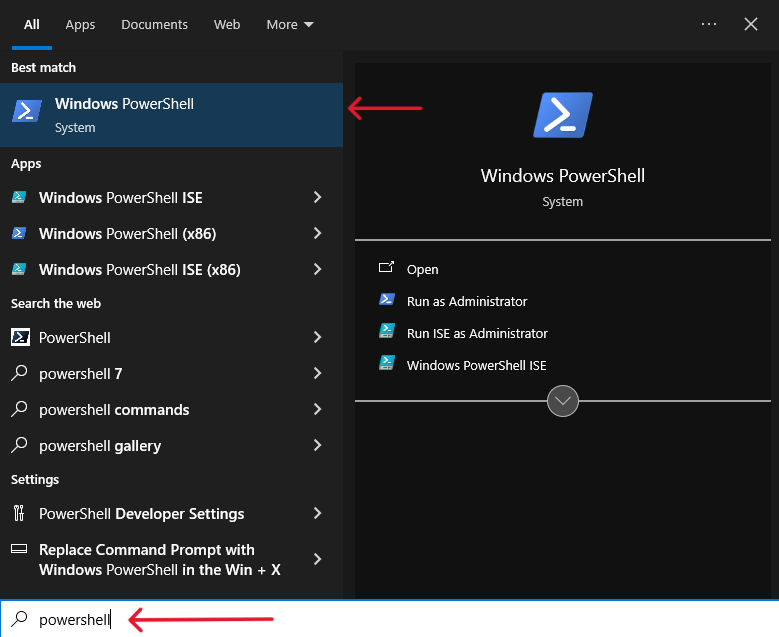Click the Windows PowerShell ISE icon in preview
779x637 pixels.
click(387, 363)
